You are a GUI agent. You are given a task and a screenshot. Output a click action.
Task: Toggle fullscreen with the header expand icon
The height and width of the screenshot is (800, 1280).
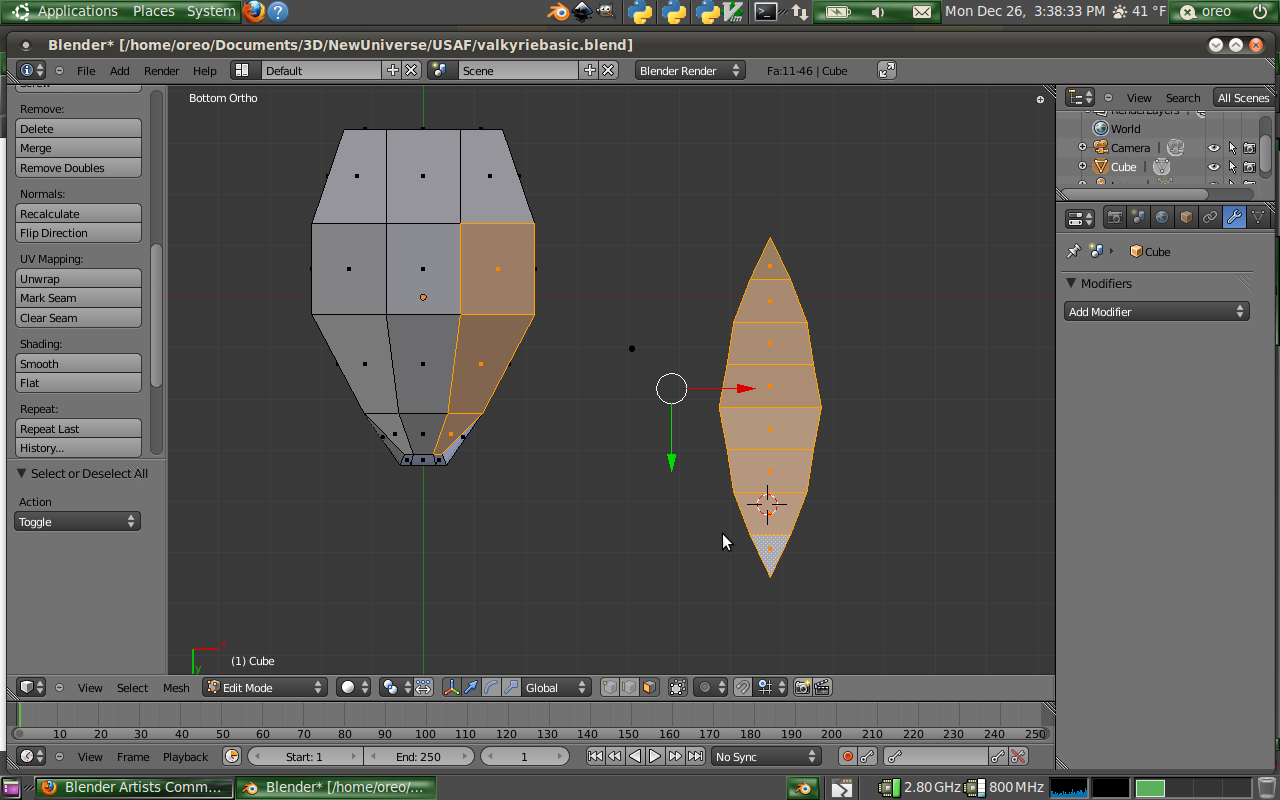[x=887, y=70]
